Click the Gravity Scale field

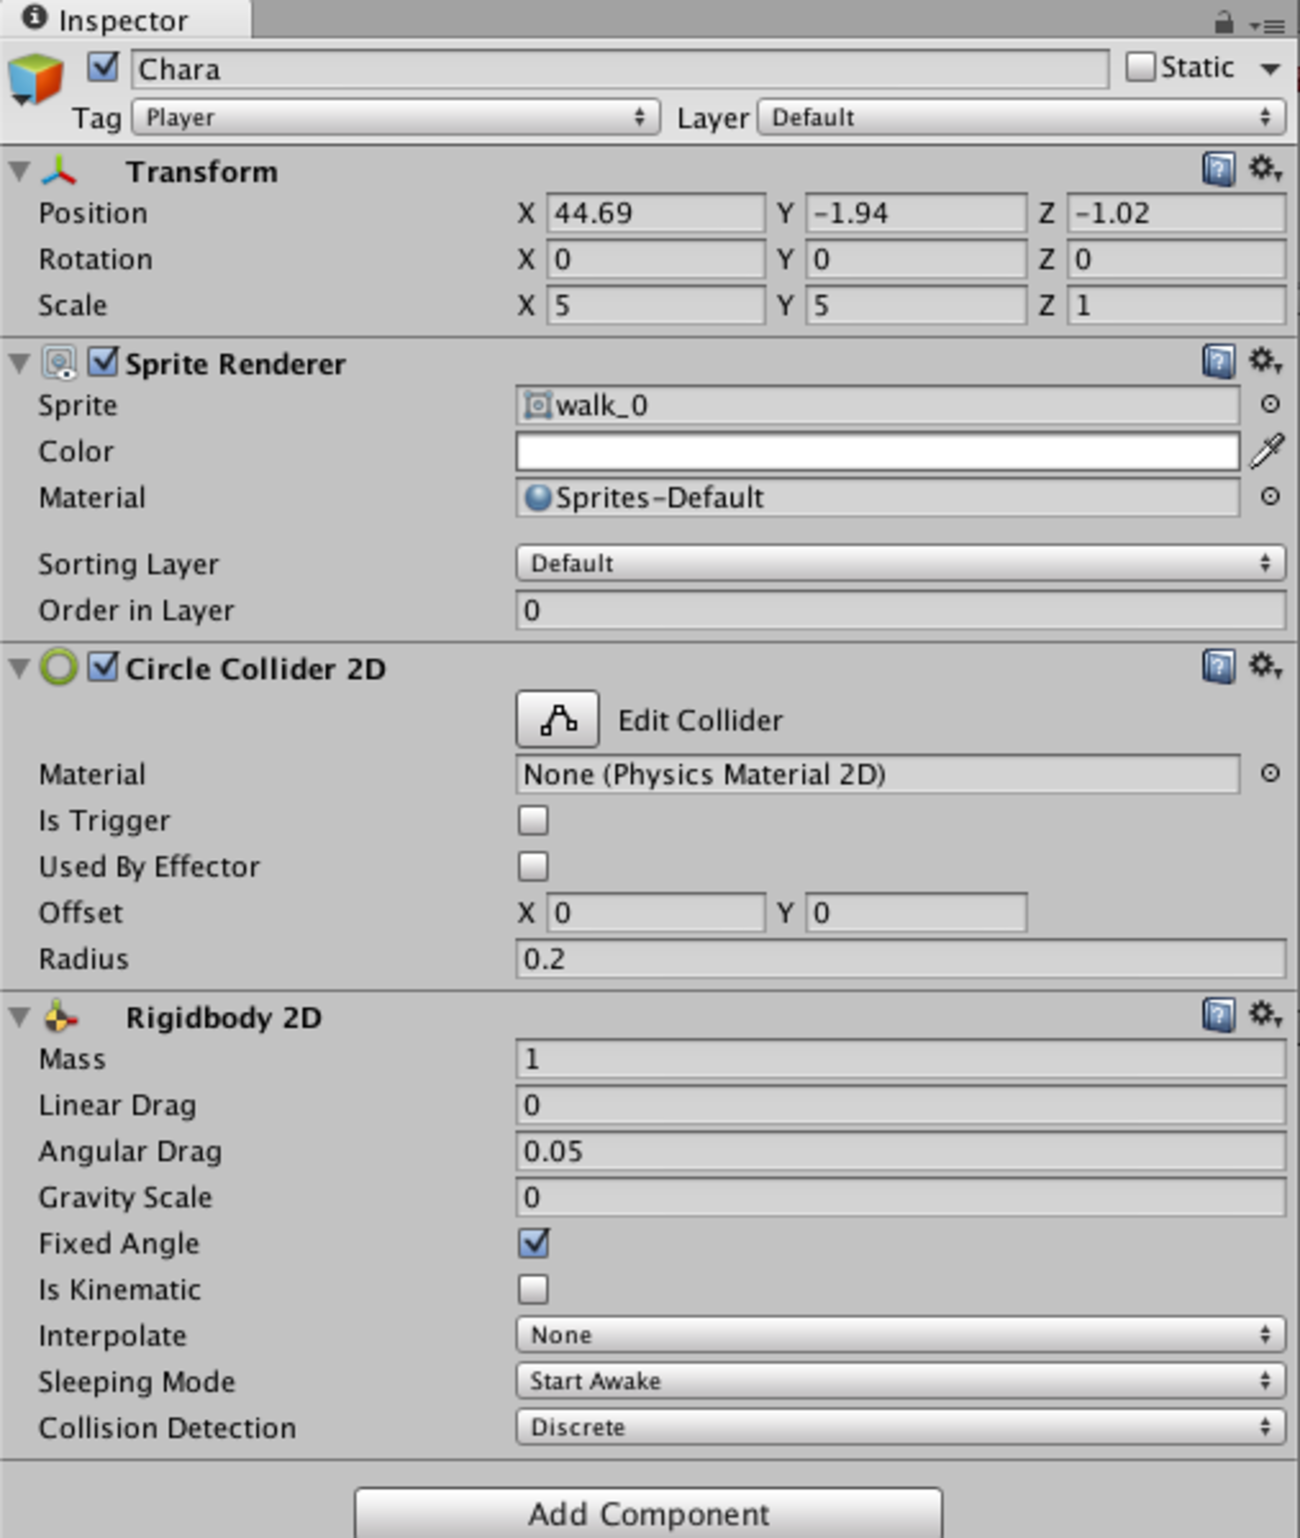pos(901,1197)
